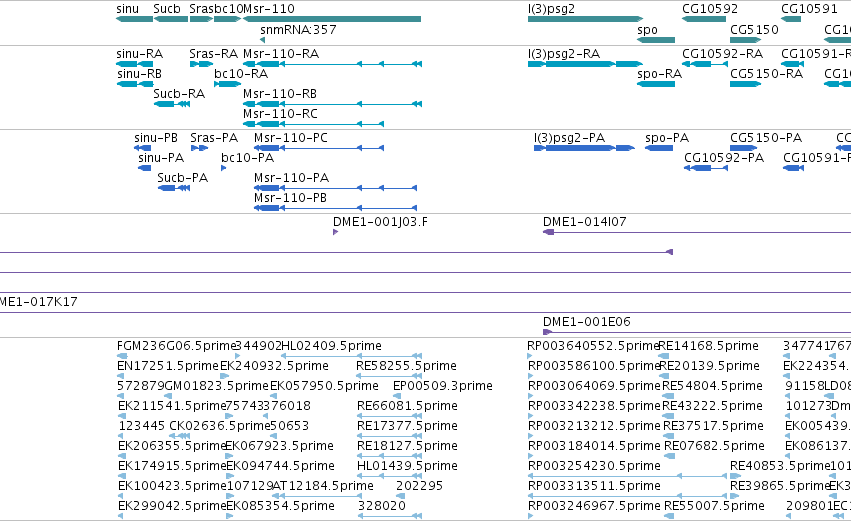Click the RP003640552.5prime EST label
The image size is (851, 521).
593,346
